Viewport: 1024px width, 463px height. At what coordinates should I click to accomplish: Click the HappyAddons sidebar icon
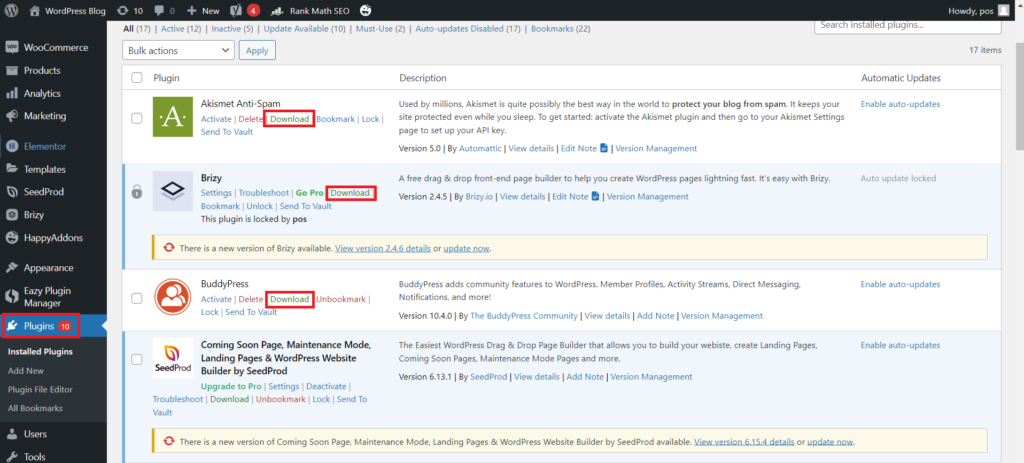pyautogui.click(x=12, y=238)
